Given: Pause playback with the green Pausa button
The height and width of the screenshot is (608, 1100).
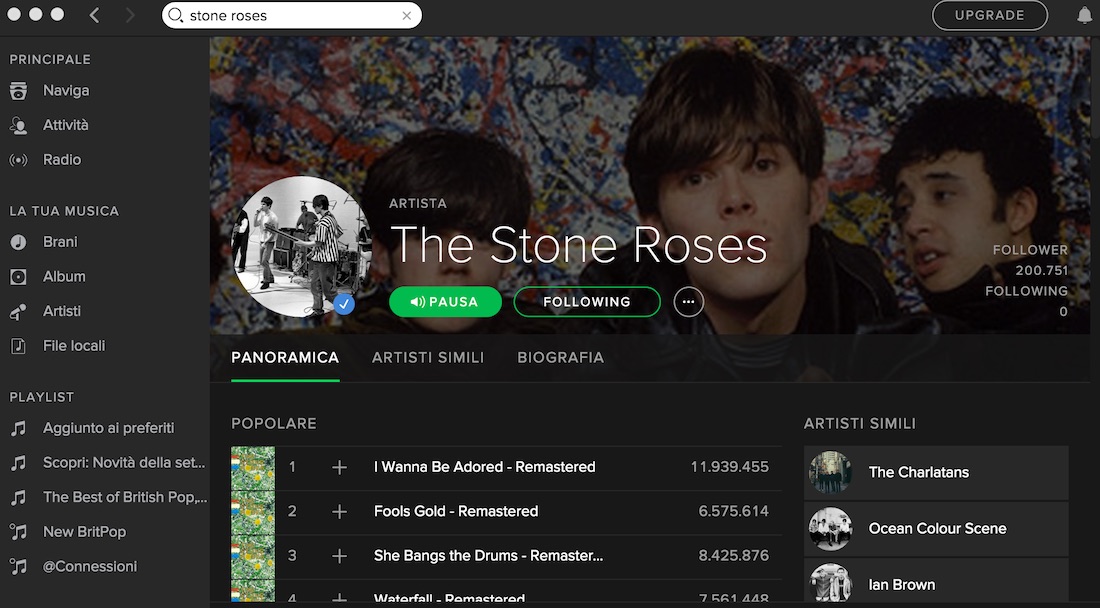Looking at the screenshot, I should [445, 301].
